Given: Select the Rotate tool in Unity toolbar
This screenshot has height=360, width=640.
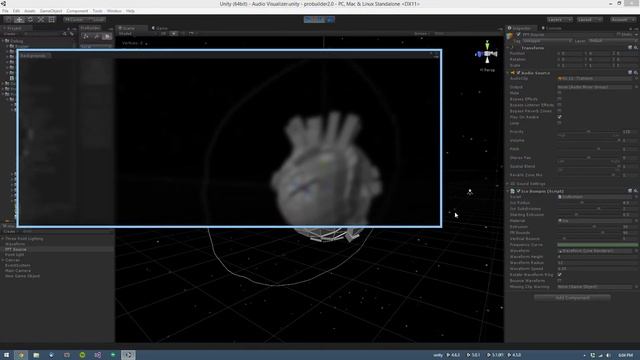Looking at the screenshot, I should pyautogui.click(x=30, y=20).
